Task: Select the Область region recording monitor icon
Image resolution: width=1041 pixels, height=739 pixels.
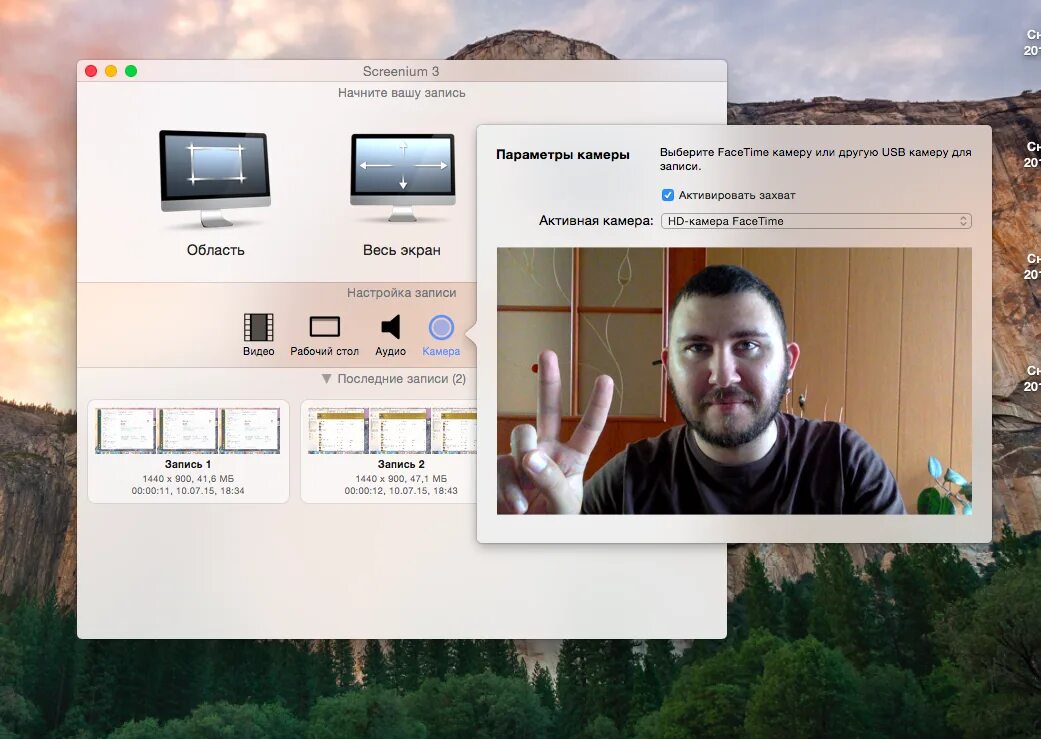Action: coord(214,178)
